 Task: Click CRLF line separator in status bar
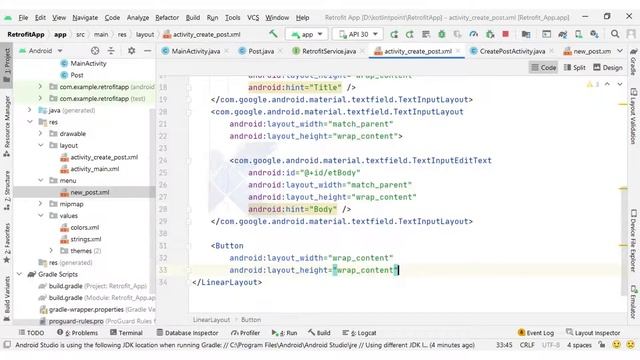point(527,345)
